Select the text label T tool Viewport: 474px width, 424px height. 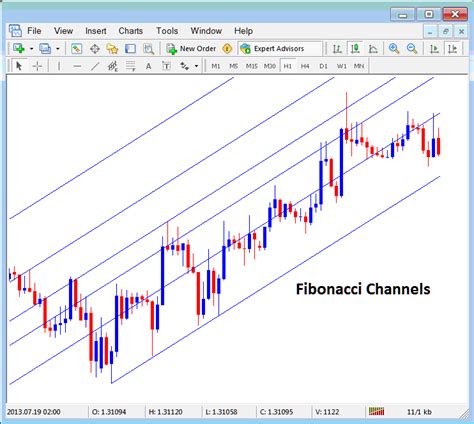click(x=166, y=66)
